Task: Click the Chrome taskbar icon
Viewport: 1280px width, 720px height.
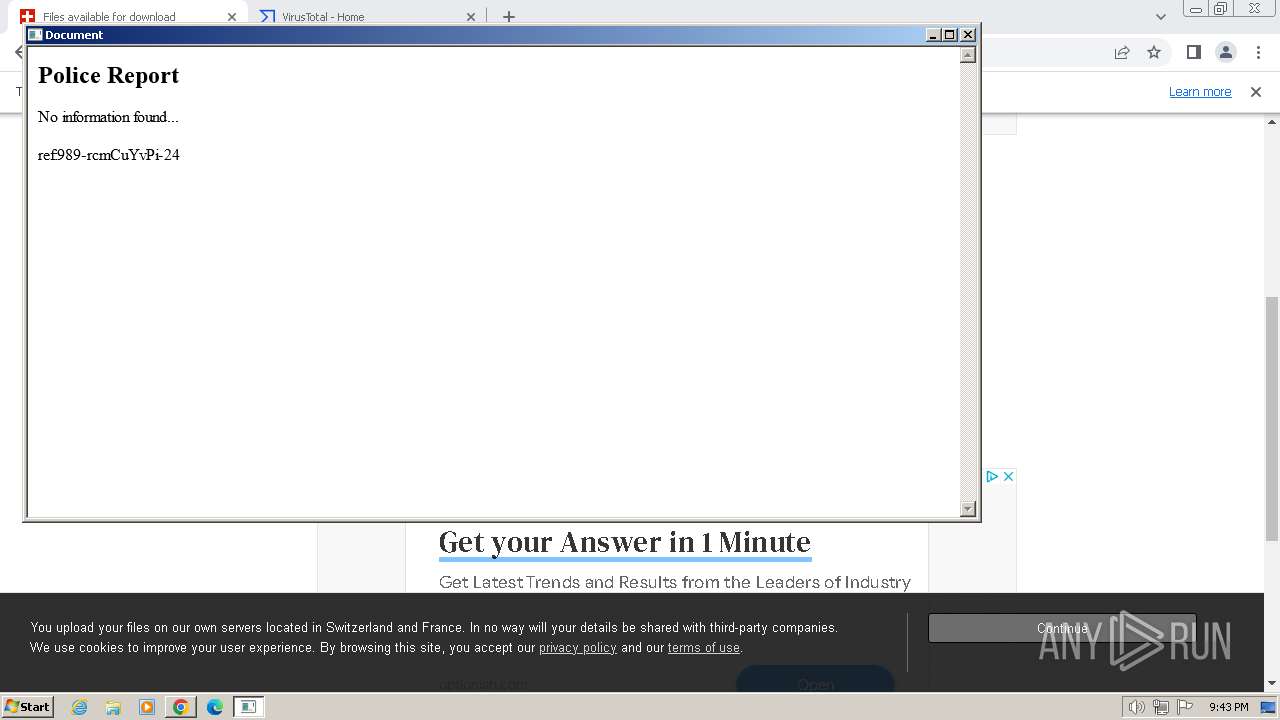Action: 181,707
